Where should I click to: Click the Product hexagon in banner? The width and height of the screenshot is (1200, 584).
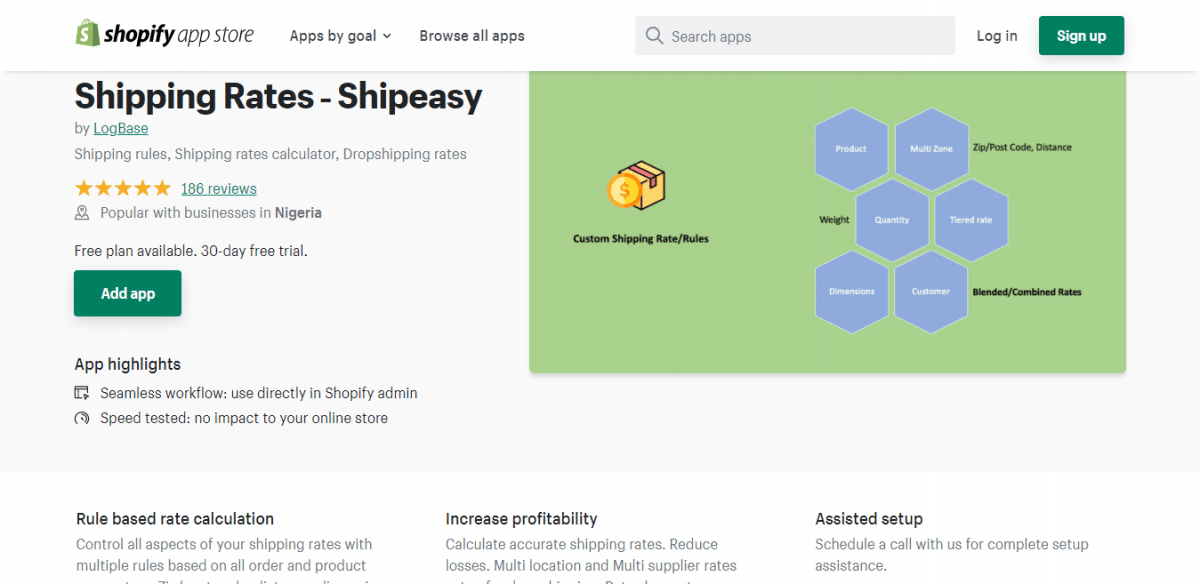pos(851,149)
